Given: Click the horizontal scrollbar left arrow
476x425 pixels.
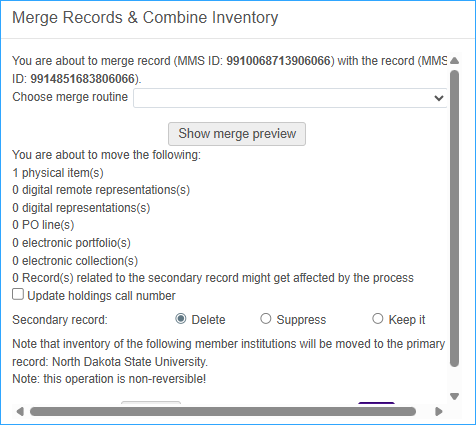Looking at the screenshot, I should tap(20, 412).
